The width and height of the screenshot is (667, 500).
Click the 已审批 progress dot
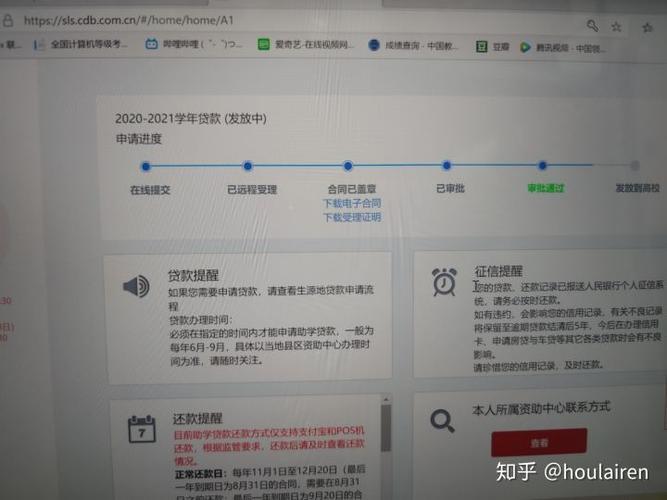(x=447, y=165)
